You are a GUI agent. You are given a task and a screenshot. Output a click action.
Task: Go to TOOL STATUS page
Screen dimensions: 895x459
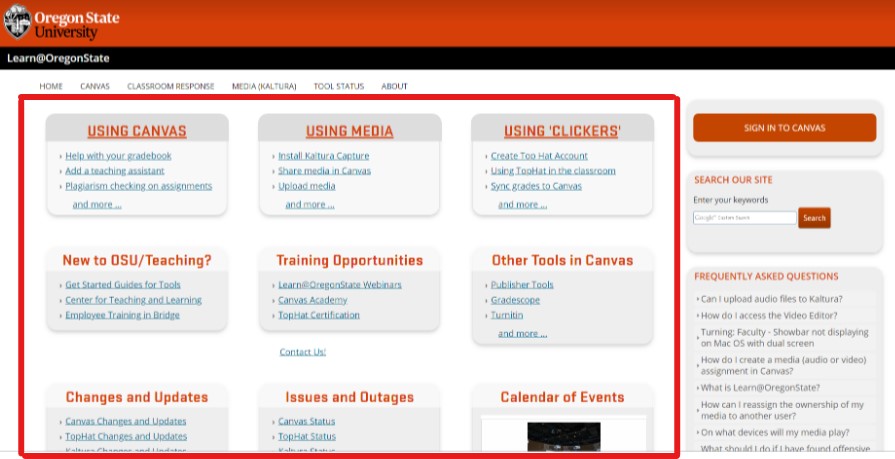[x=338, y=86]
